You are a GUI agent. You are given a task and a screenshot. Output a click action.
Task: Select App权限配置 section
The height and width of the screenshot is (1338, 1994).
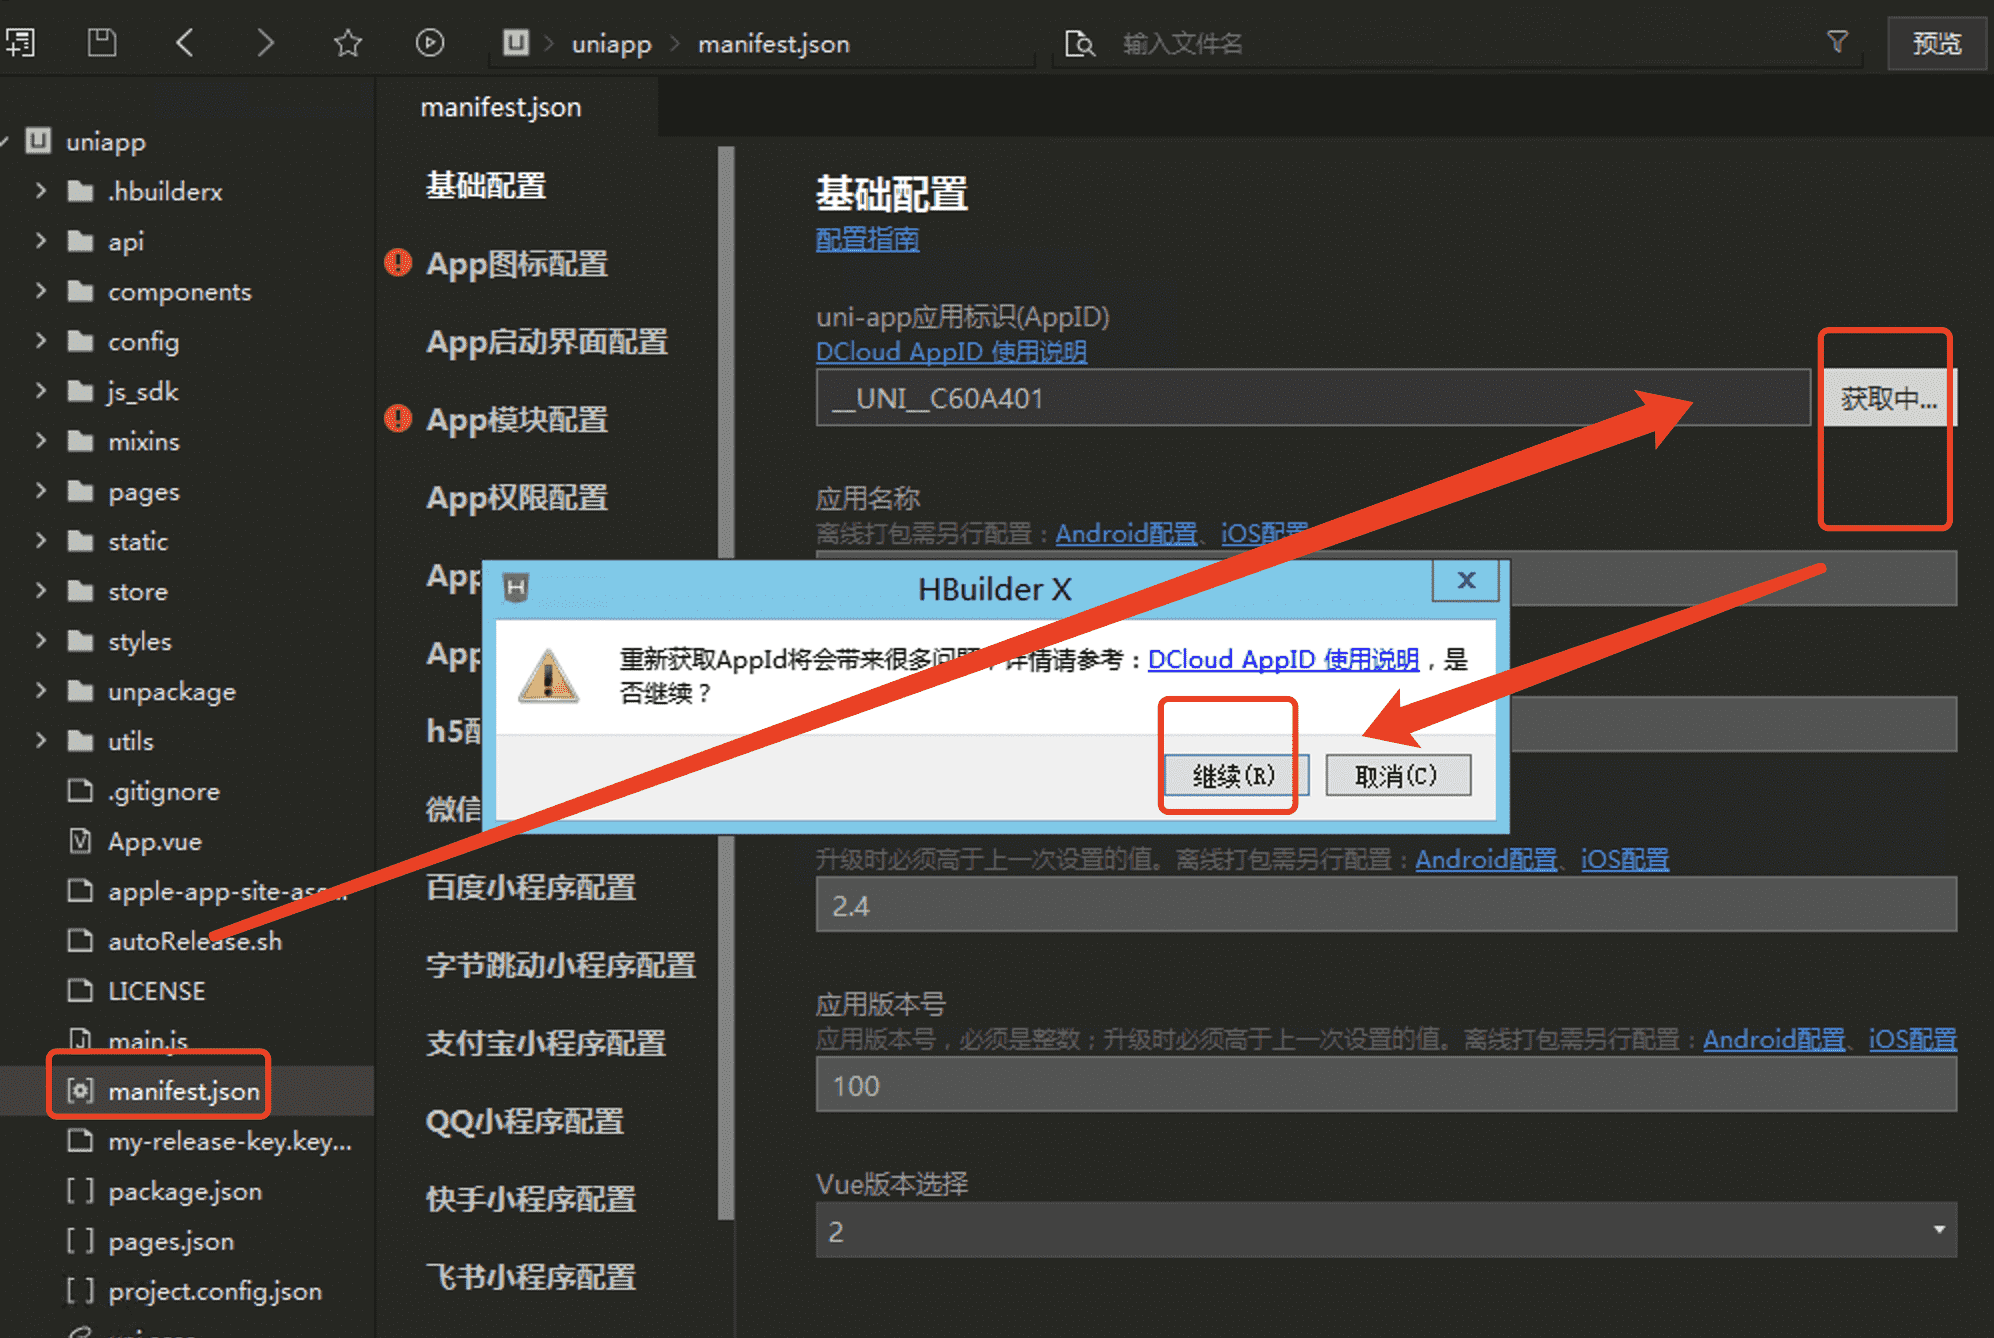pos(517,497)
